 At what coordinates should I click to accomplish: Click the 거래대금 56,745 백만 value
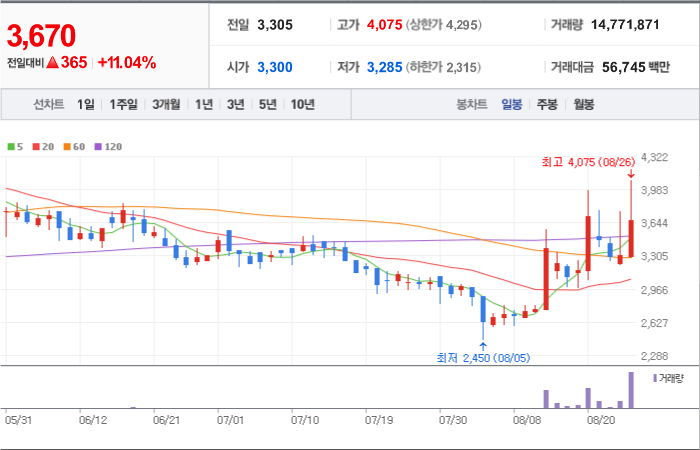coord(636,67)
